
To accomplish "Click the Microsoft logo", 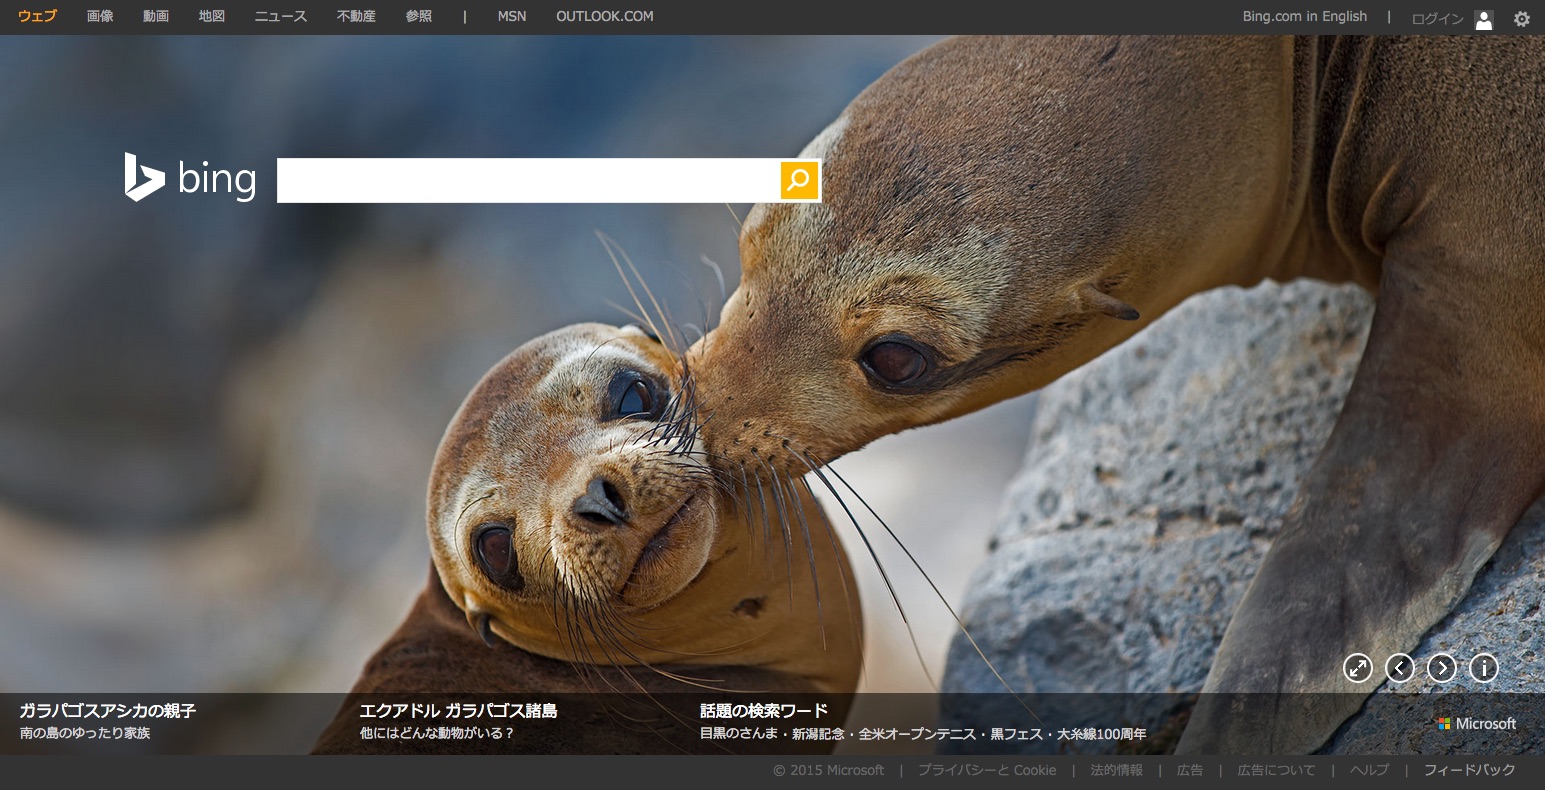I will (1477, 723).
